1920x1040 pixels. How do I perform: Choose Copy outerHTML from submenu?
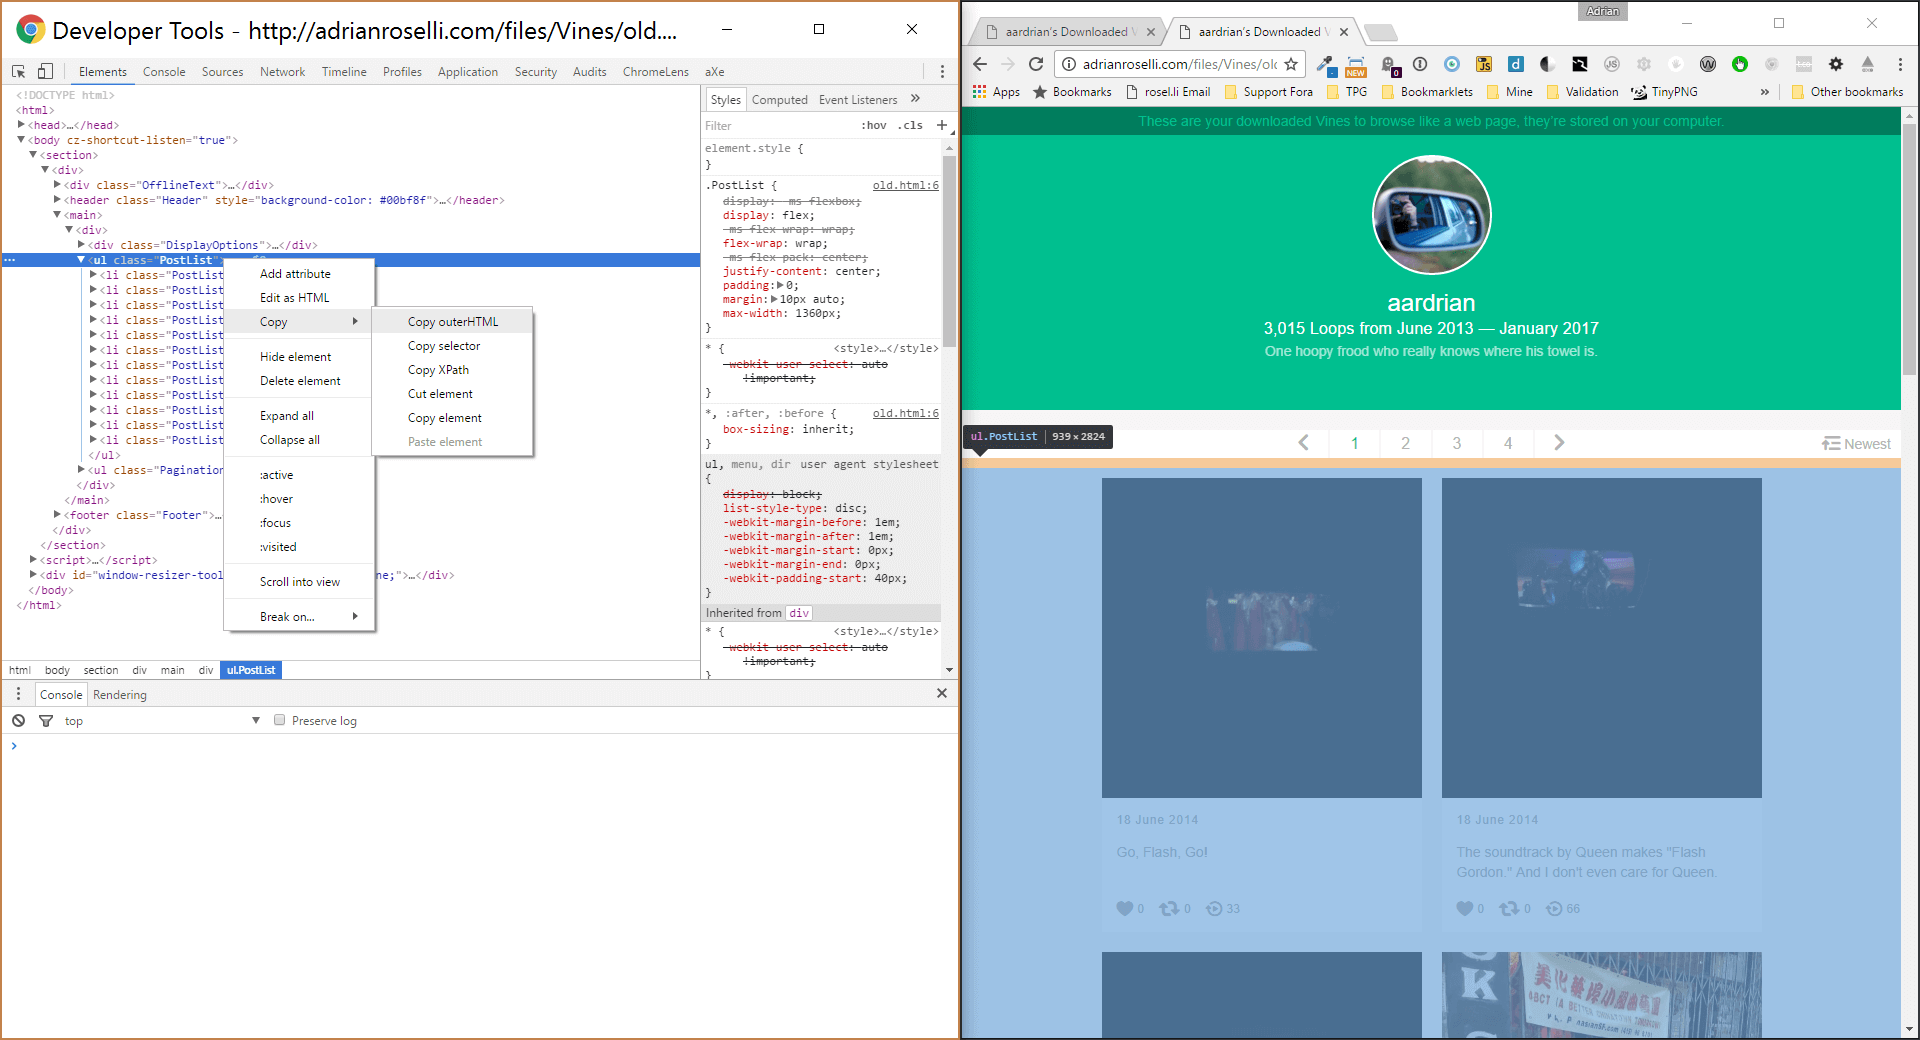[452, 322]
